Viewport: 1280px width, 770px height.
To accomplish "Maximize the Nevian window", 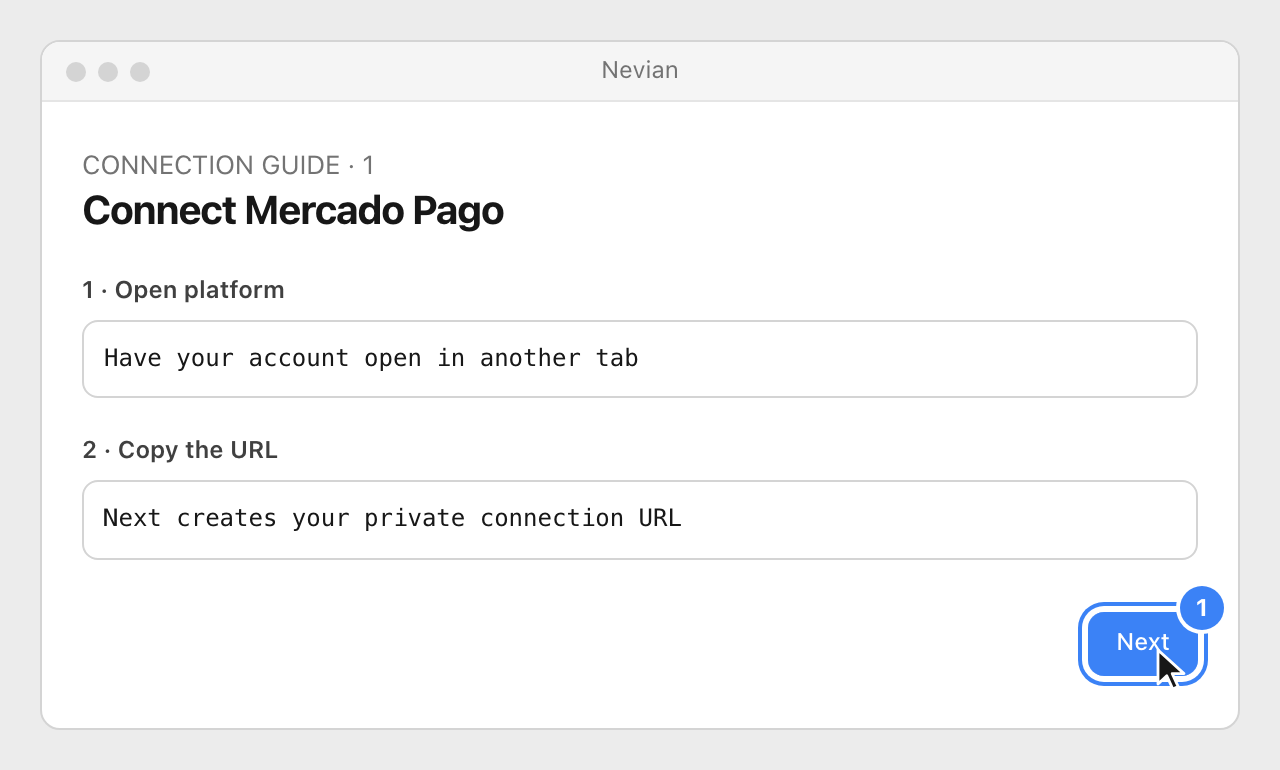I will (140, 72).
